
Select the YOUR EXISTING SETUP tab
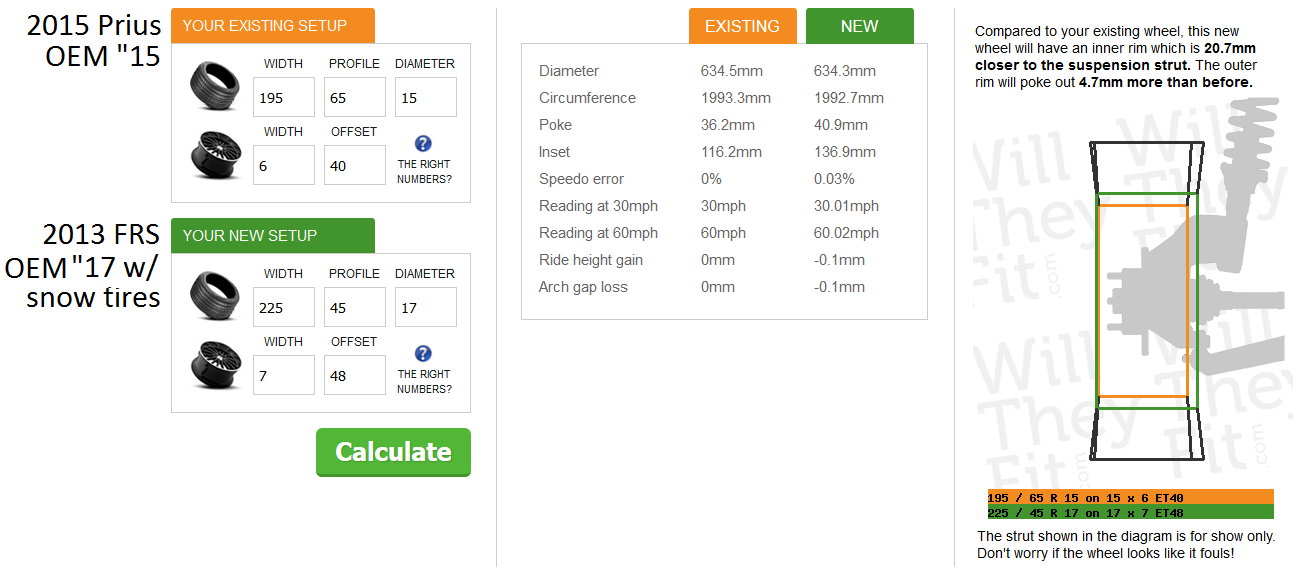[273, 25]
